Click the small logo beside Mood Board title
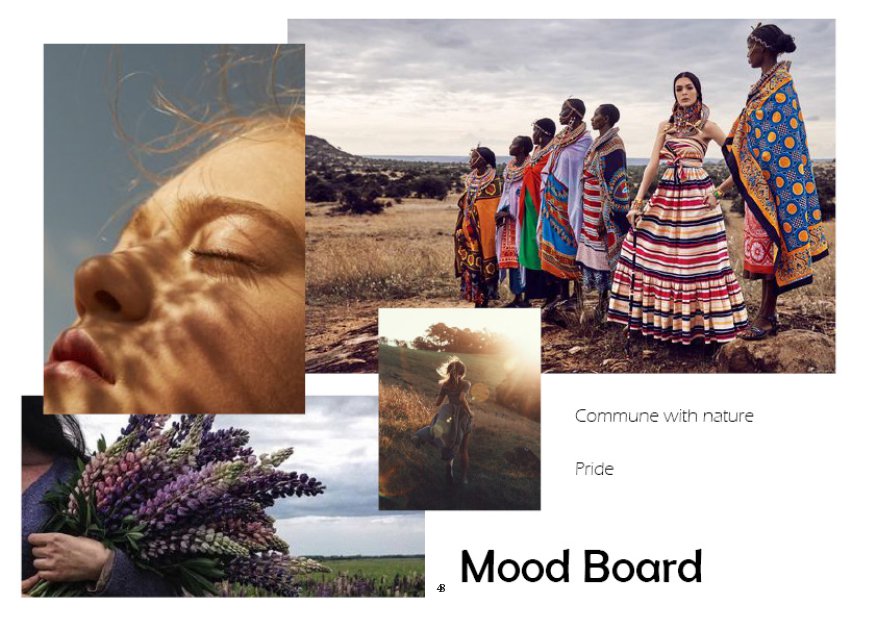The width and height of the screenshot is (877, 620). pyautogui.click(x=441, y=588)
